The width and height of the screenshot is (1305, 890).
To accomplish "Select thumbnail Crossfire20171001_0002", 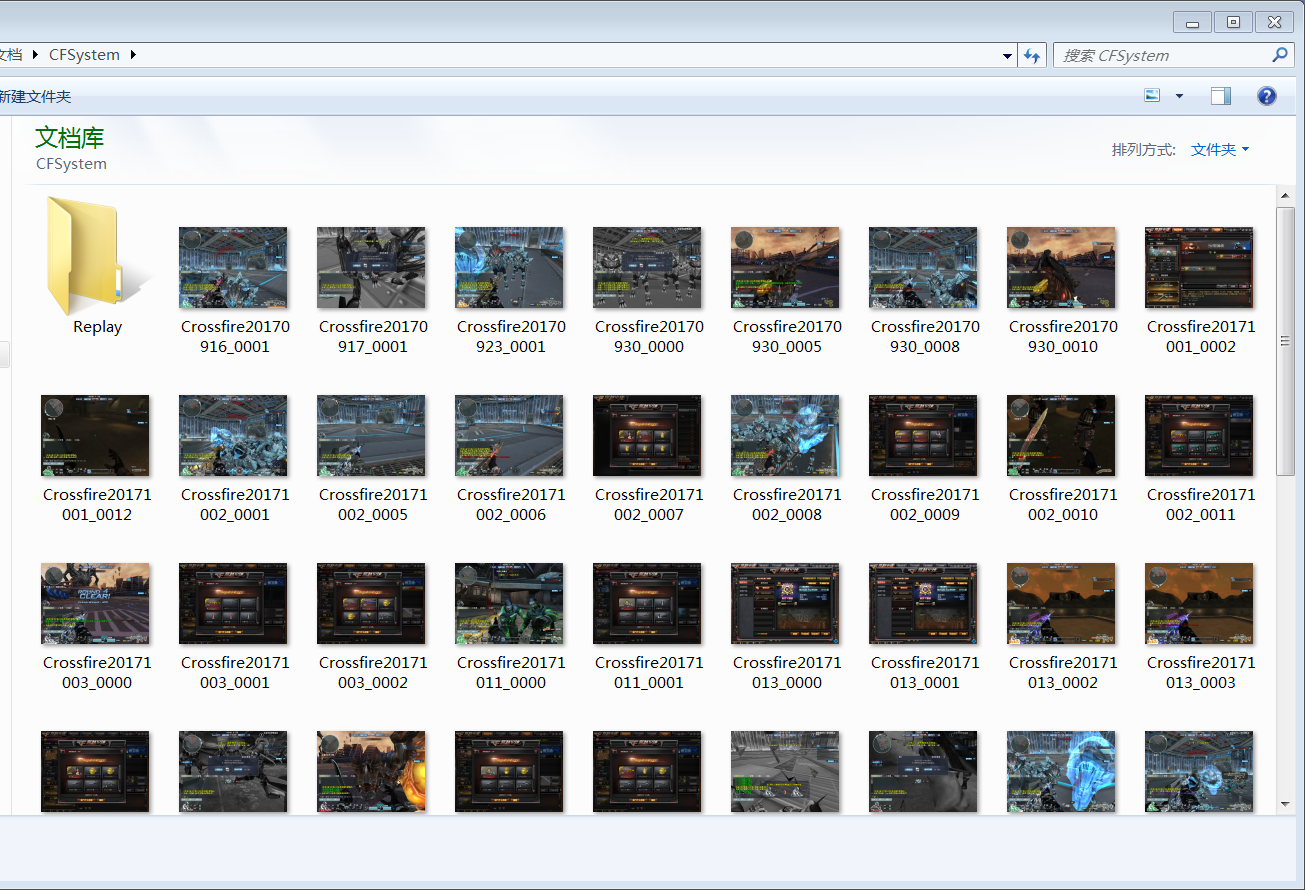I will (x=1199, y=268).
